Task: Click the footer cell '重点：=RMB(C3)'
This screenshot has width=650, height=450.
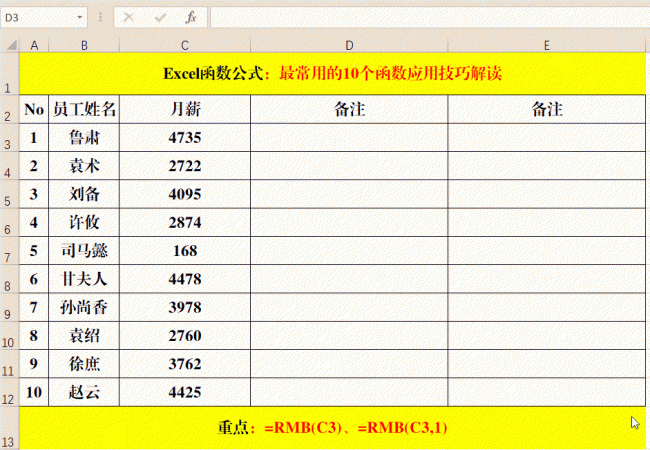Action: click(x=332, y=428)
